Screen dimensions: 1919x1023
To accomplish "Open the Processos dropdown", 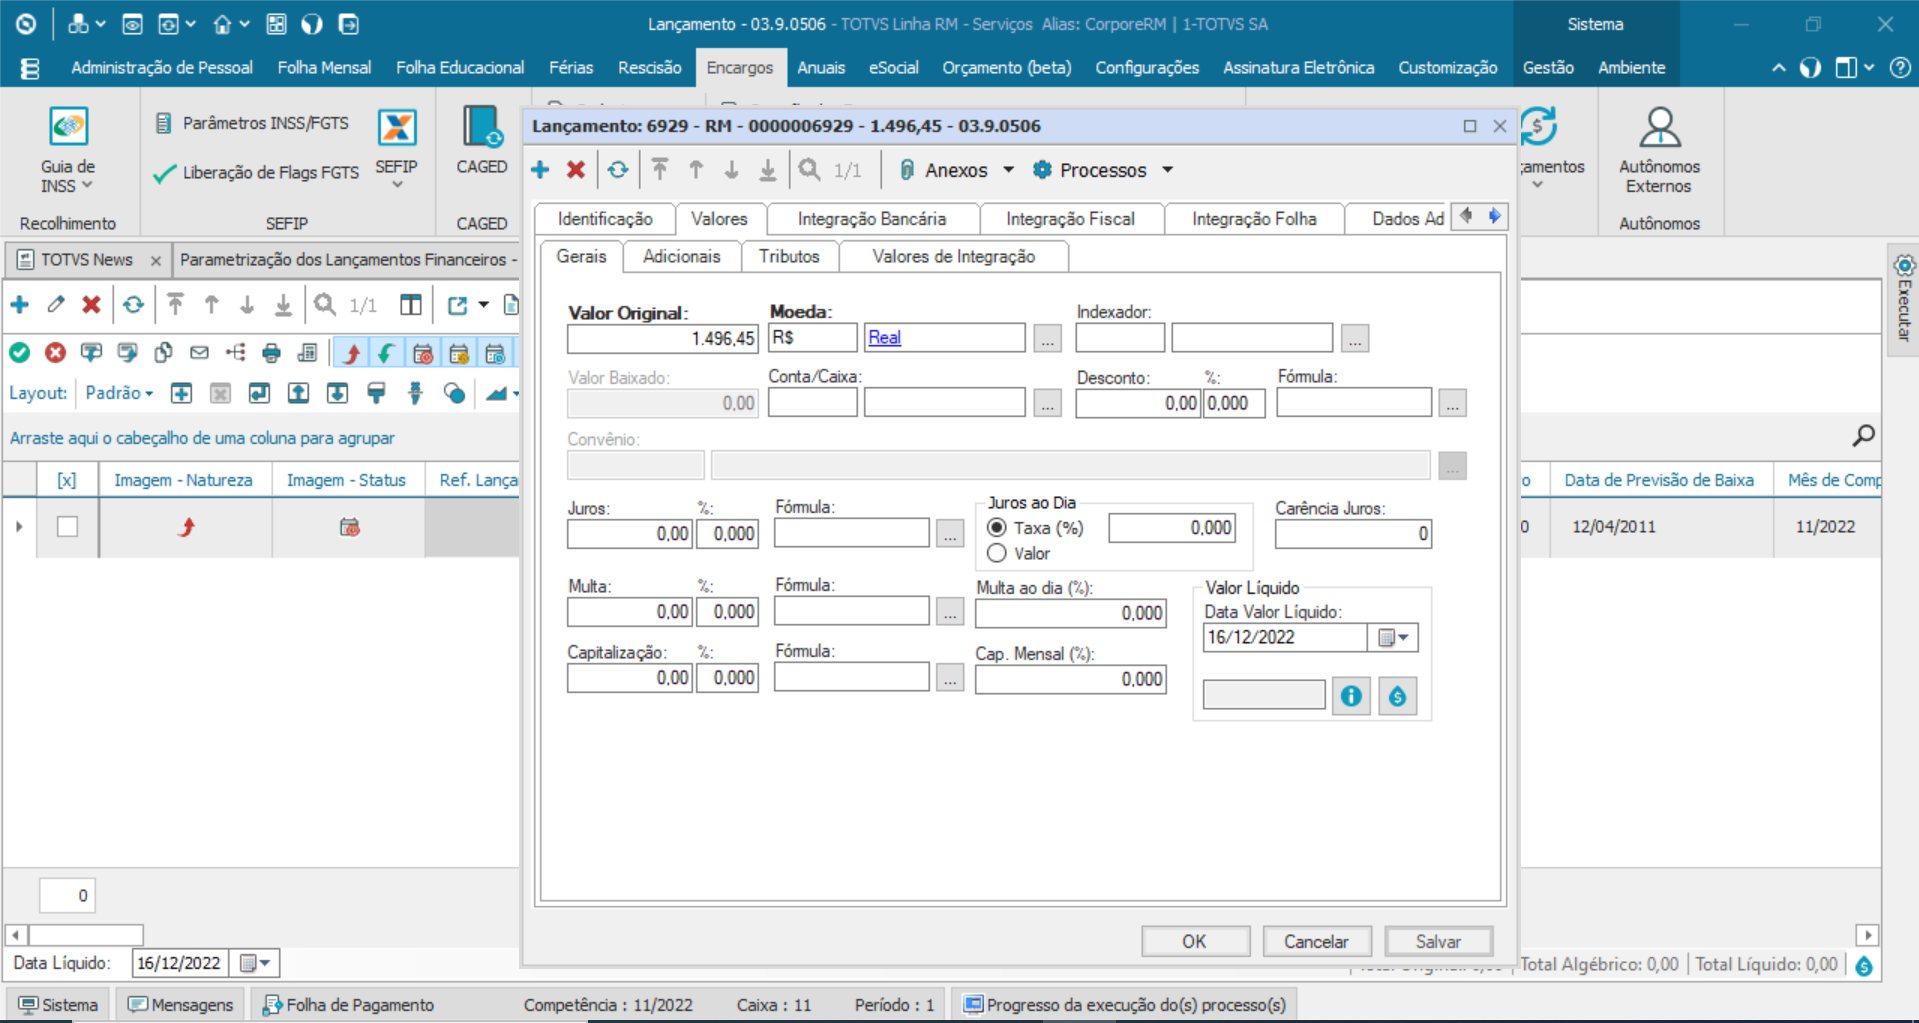I will (x=1103, y=170).
